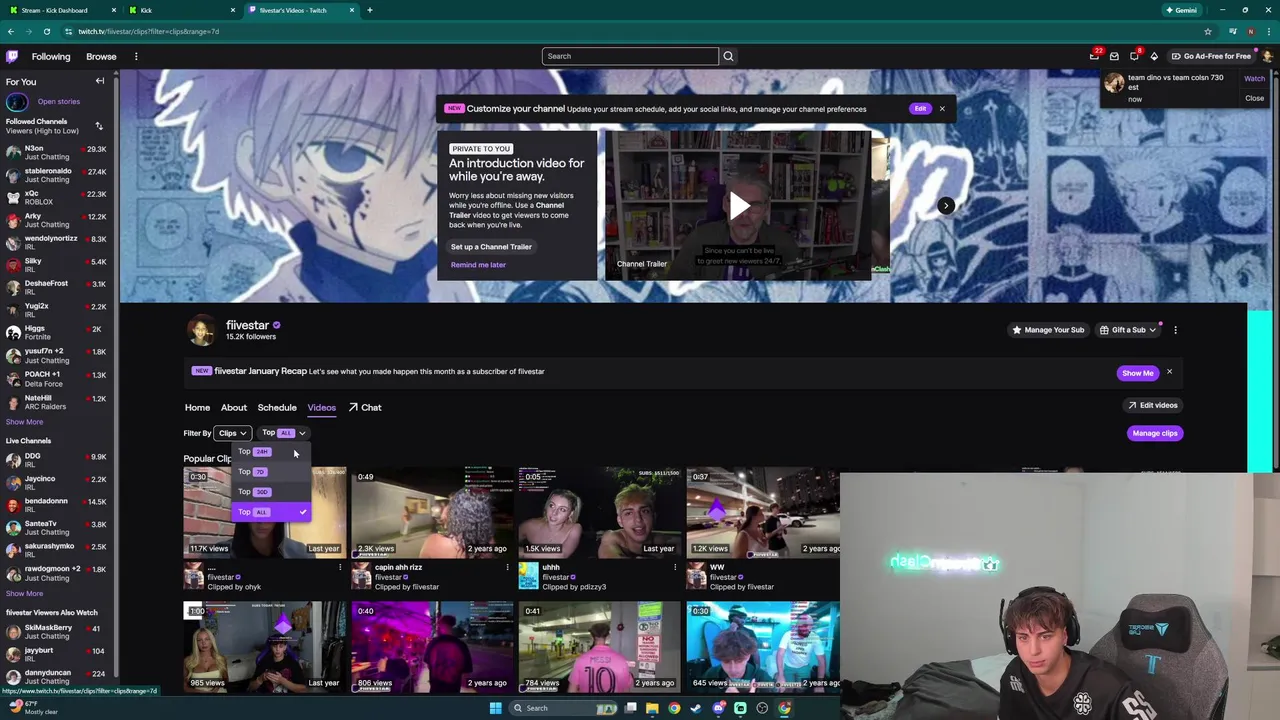This screenshot has width=1280, height=720.
Task: Open the notifications inbox with 22 badge
Action: pyautogui.click(x=1094, y=56)
